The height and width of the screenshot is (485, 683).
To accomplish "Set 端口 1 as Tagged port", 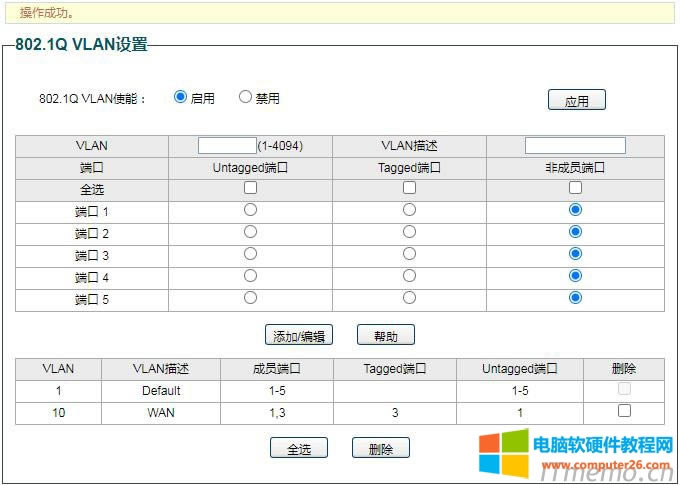I will click(409, 210).
